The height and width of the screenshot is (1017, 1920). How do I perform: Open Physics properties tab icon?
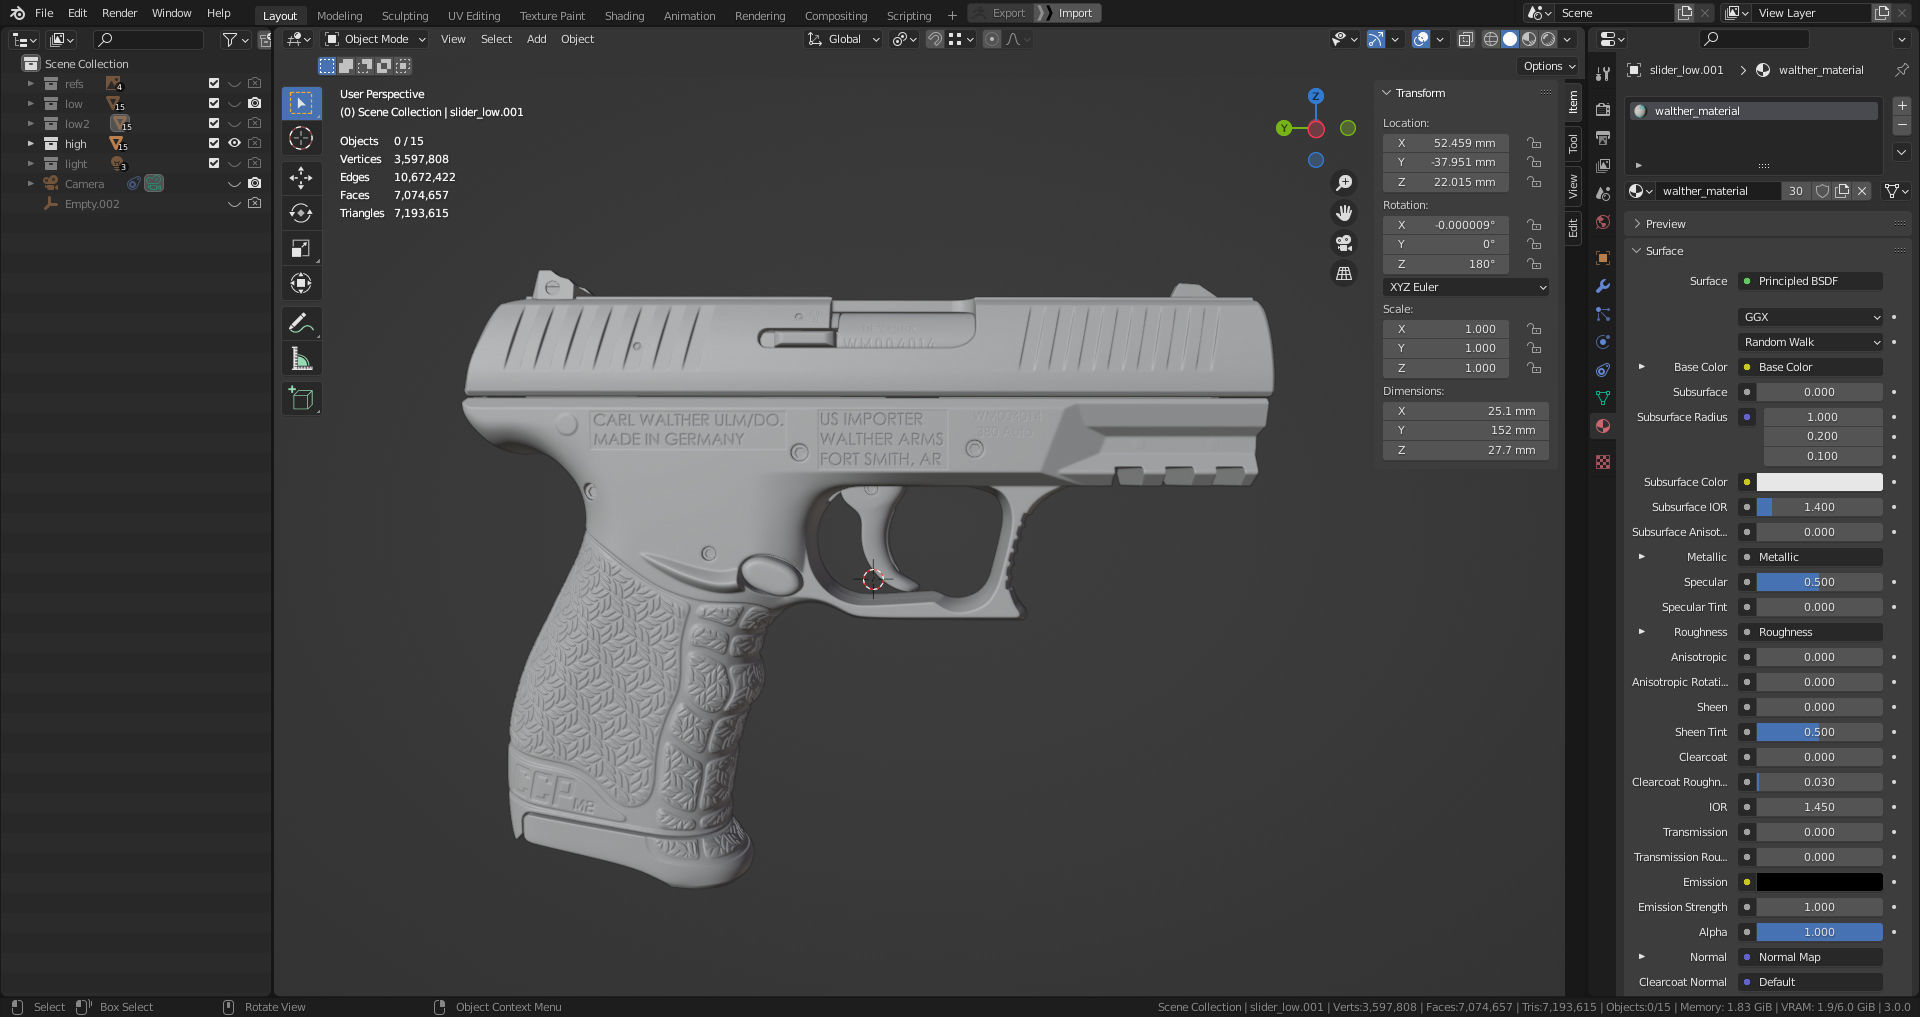(x=1603, y=342)
